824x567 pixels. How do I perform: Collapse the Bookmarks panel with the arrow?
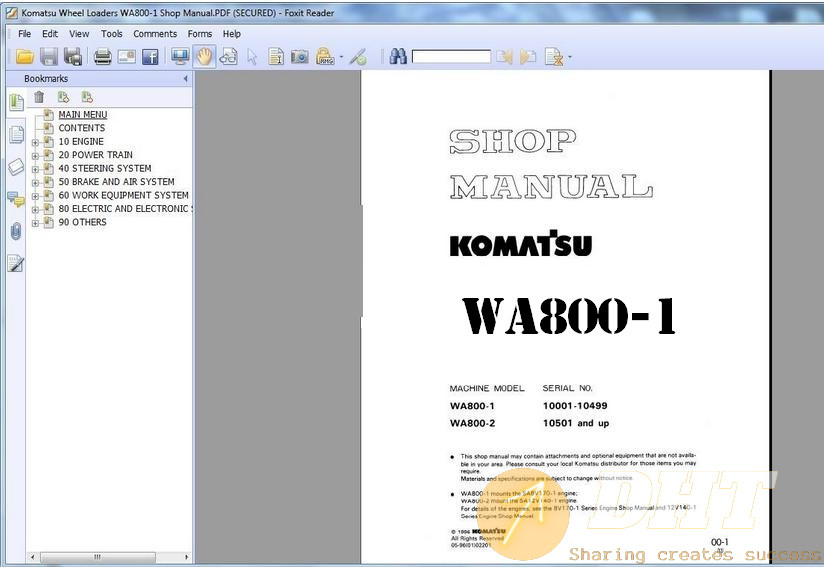186,78
